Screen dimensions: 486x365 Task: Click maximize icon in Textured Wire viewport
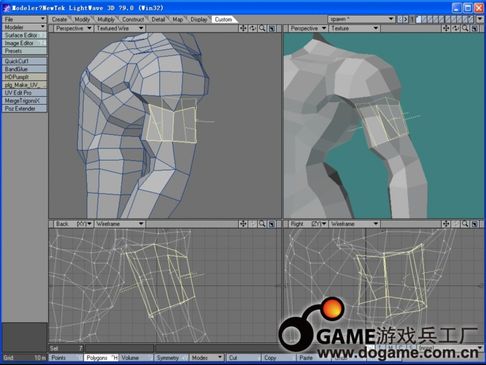pos(272,28)
